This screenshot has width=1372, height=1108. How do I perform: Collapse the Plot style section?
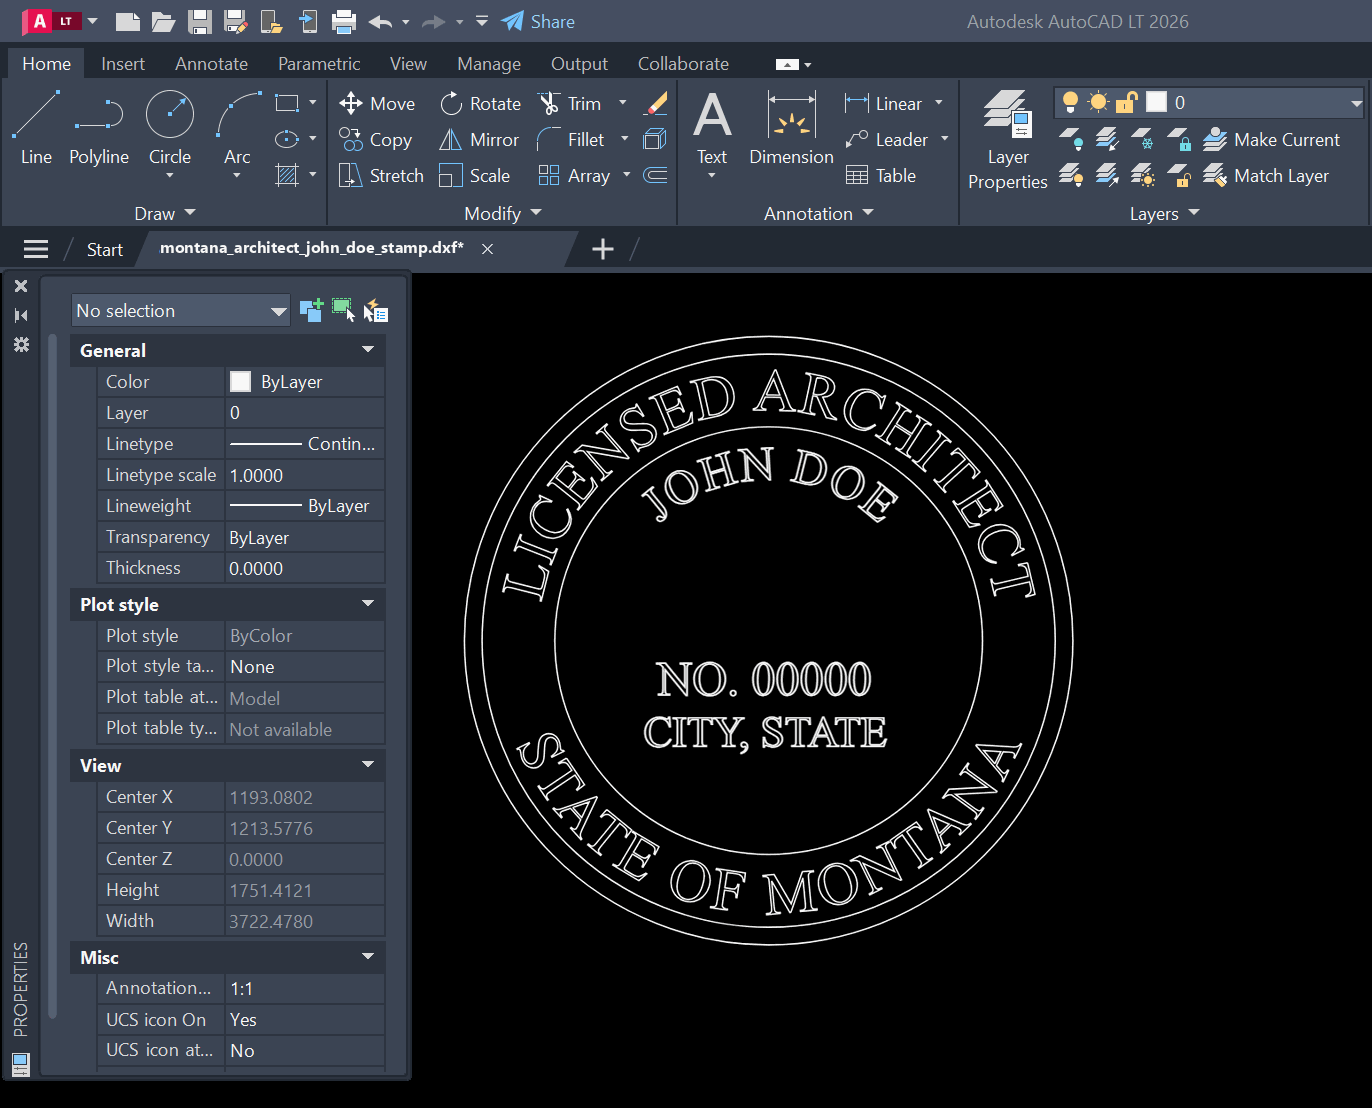coord(368,604)
